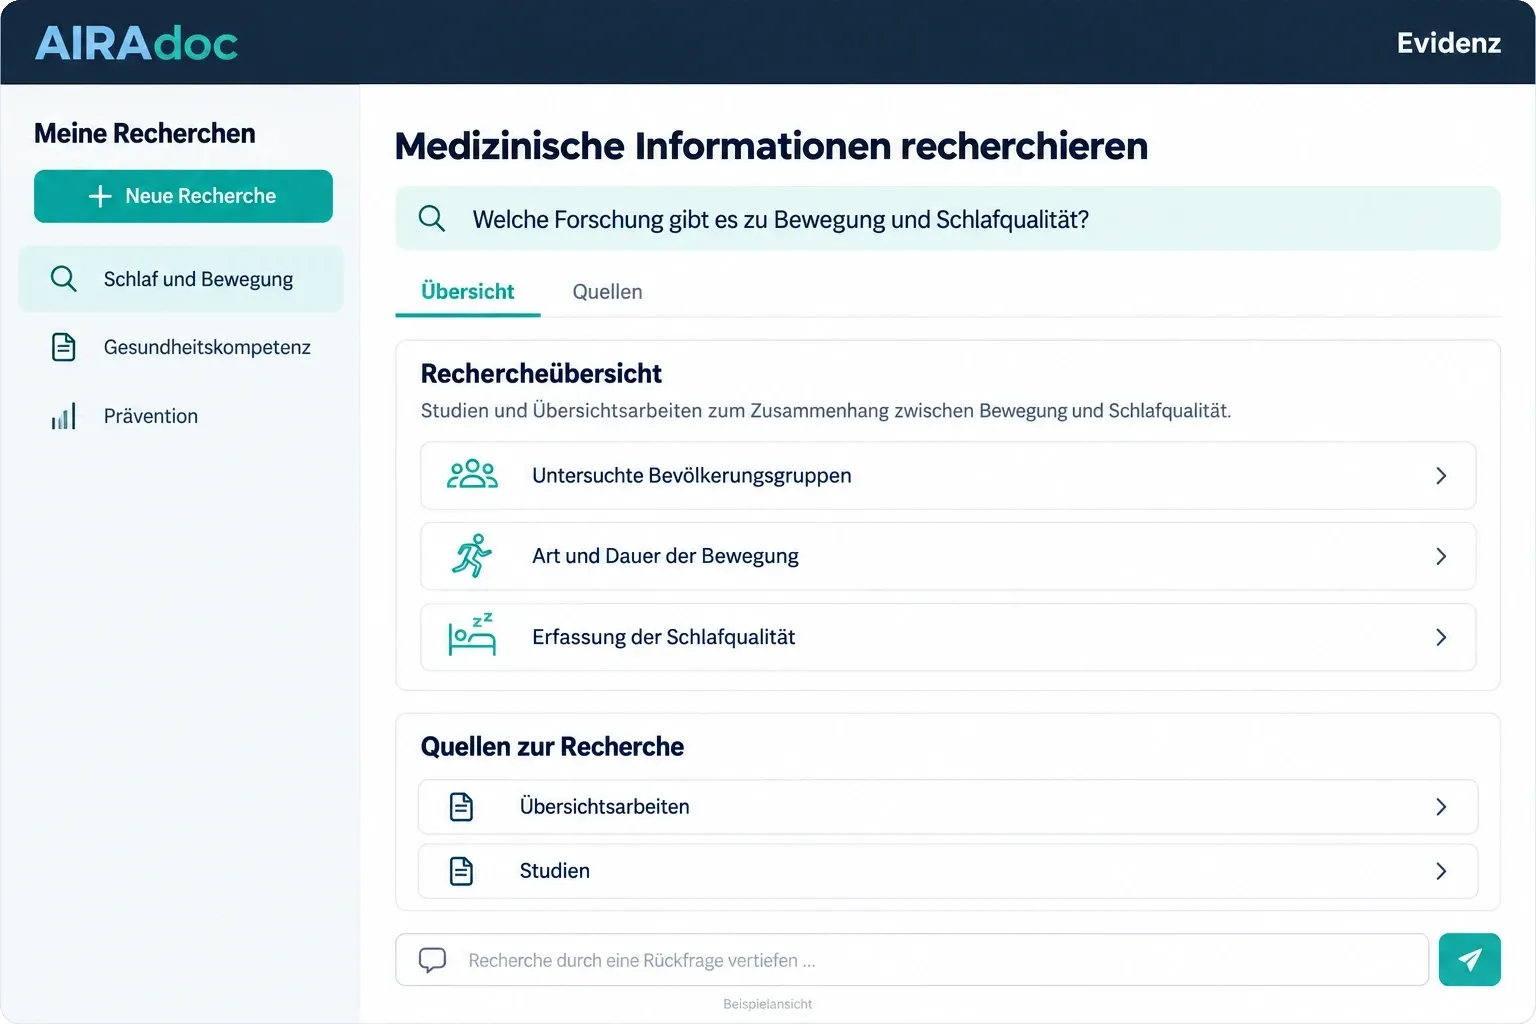Click the AIRAdoc logo

tap(136, 43)
